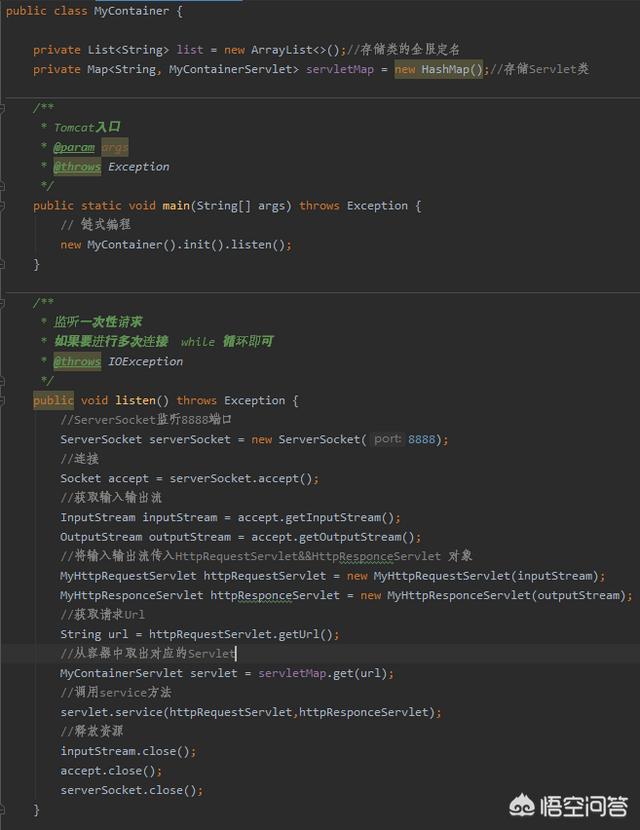The image size is (640, 830).
Task: Click the line 'serverSocket.close();'
Action: point(131,790)
